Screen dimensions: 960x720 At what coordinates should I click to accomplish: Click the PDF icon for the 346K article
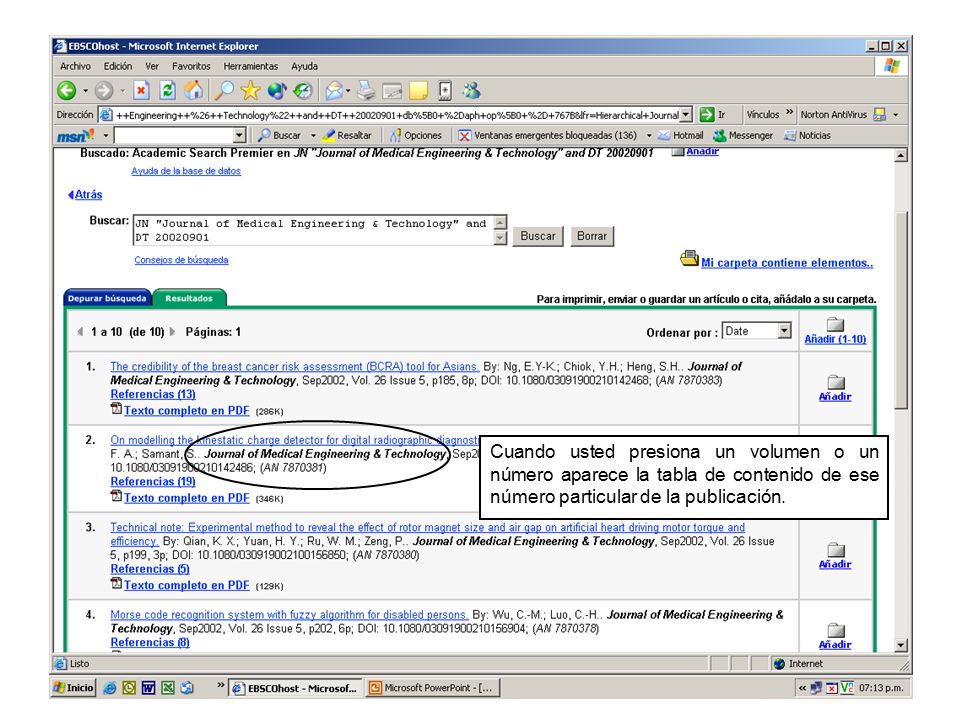[x=116, y=497]
